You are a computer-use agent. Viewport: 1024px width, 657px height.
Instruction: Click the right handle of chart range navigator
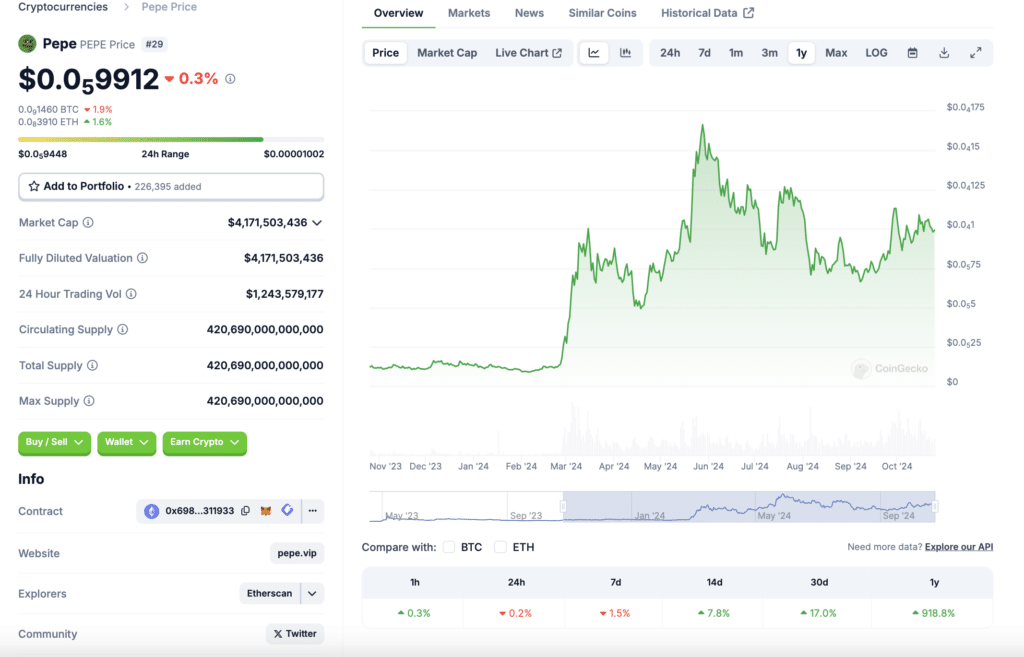pos(935,506)
